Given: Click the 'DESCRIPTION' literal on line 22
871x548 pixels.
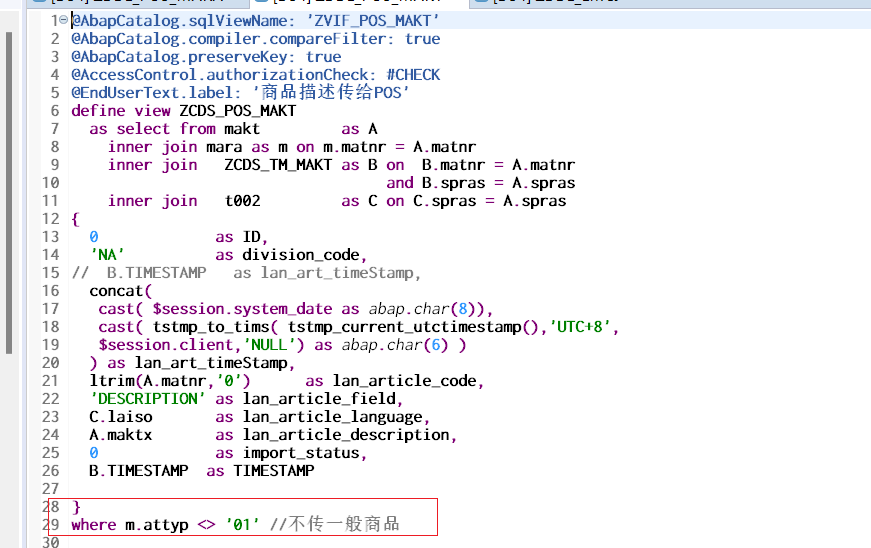Looking at the screenshot, I should point(148,399).
